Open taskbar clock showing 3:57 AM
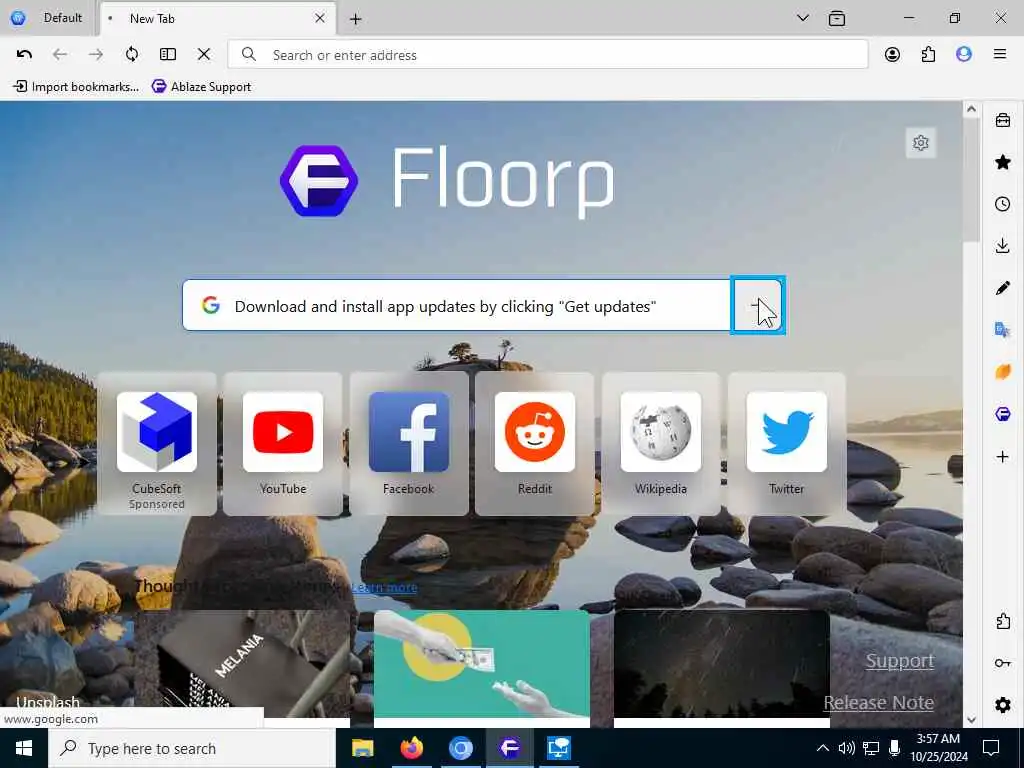This screenshot has width=1024, height=768. [x=938, y=748]
